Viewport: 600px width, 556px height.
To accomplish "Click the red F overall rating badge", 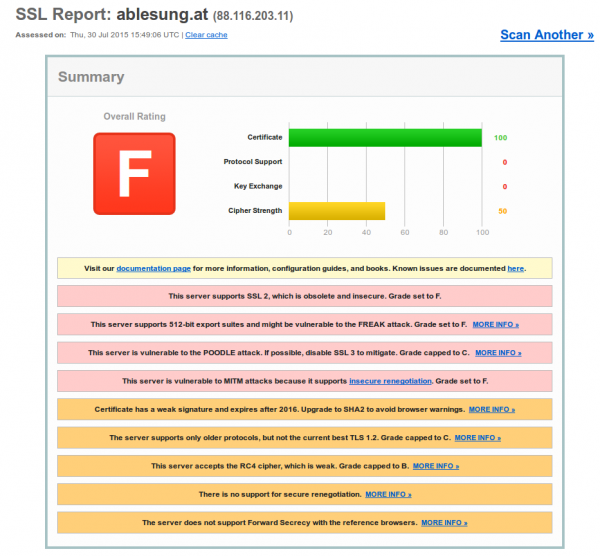I will pos(134,174).
